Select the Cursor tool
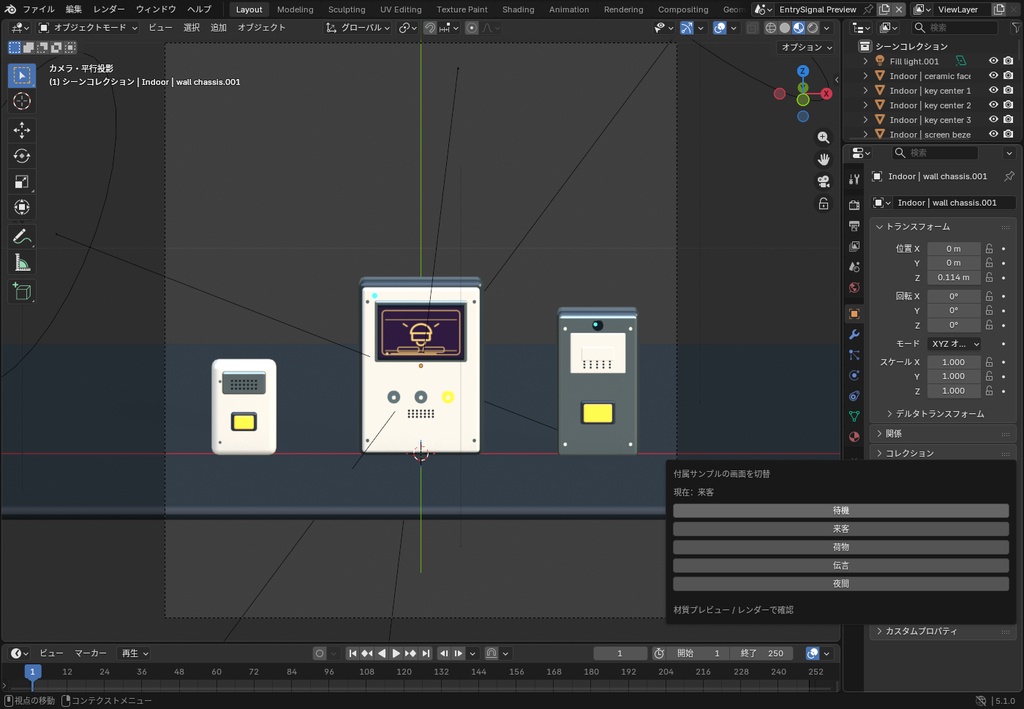This screenshot has height=709, width=1024. coord(22,101)
